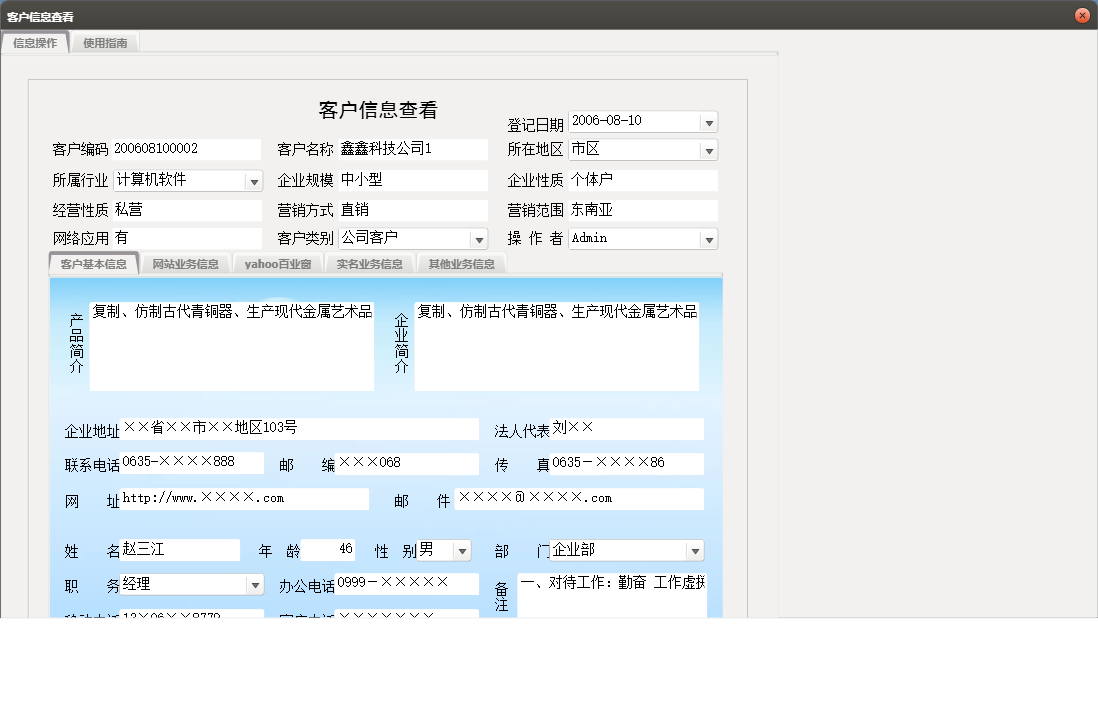
Task: View the 其他业务信息 tab
Action: [461, 263]
